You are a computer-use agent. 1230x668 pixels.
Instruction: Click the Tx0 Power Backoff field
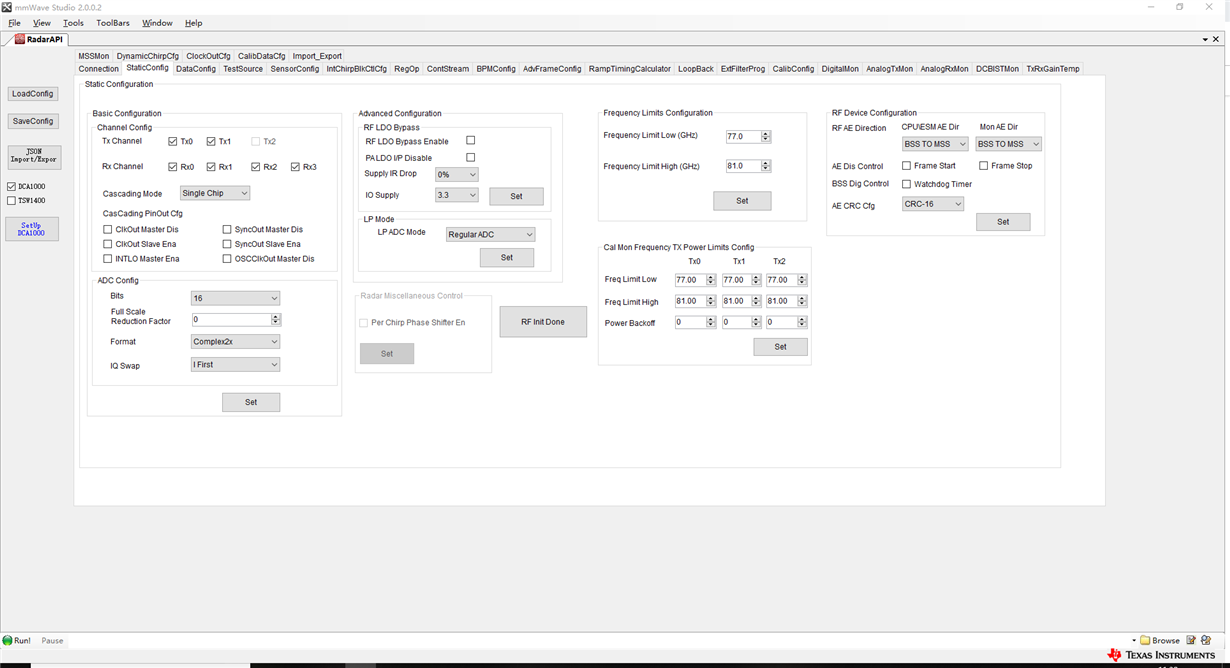(690, 322)
